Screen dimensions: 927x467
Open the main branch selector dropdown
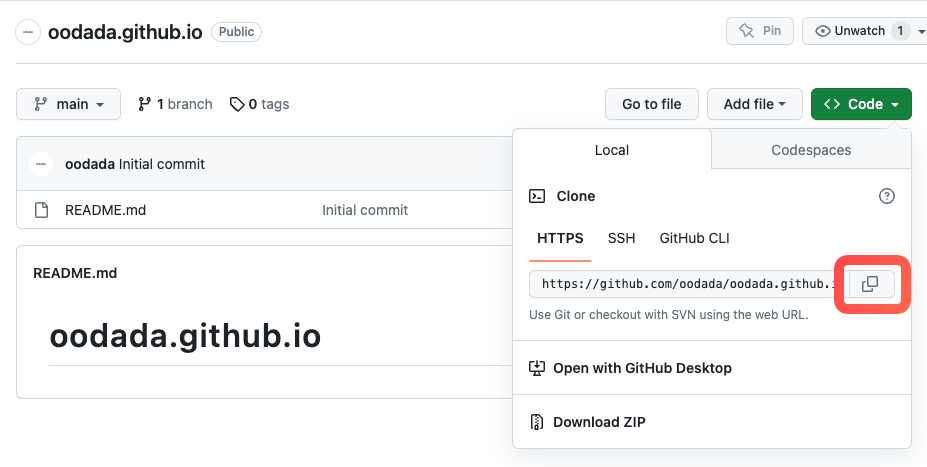coord(69,104)
